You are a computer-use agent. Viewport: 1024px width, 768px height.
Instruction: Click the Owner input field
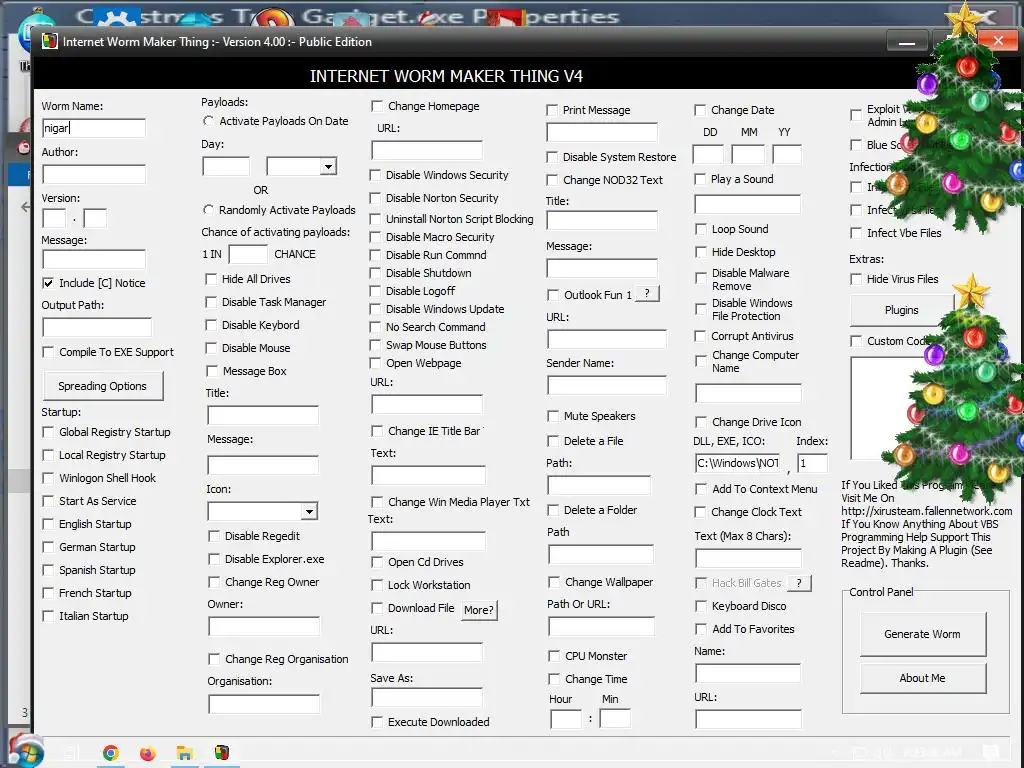(x=264, y=626)
